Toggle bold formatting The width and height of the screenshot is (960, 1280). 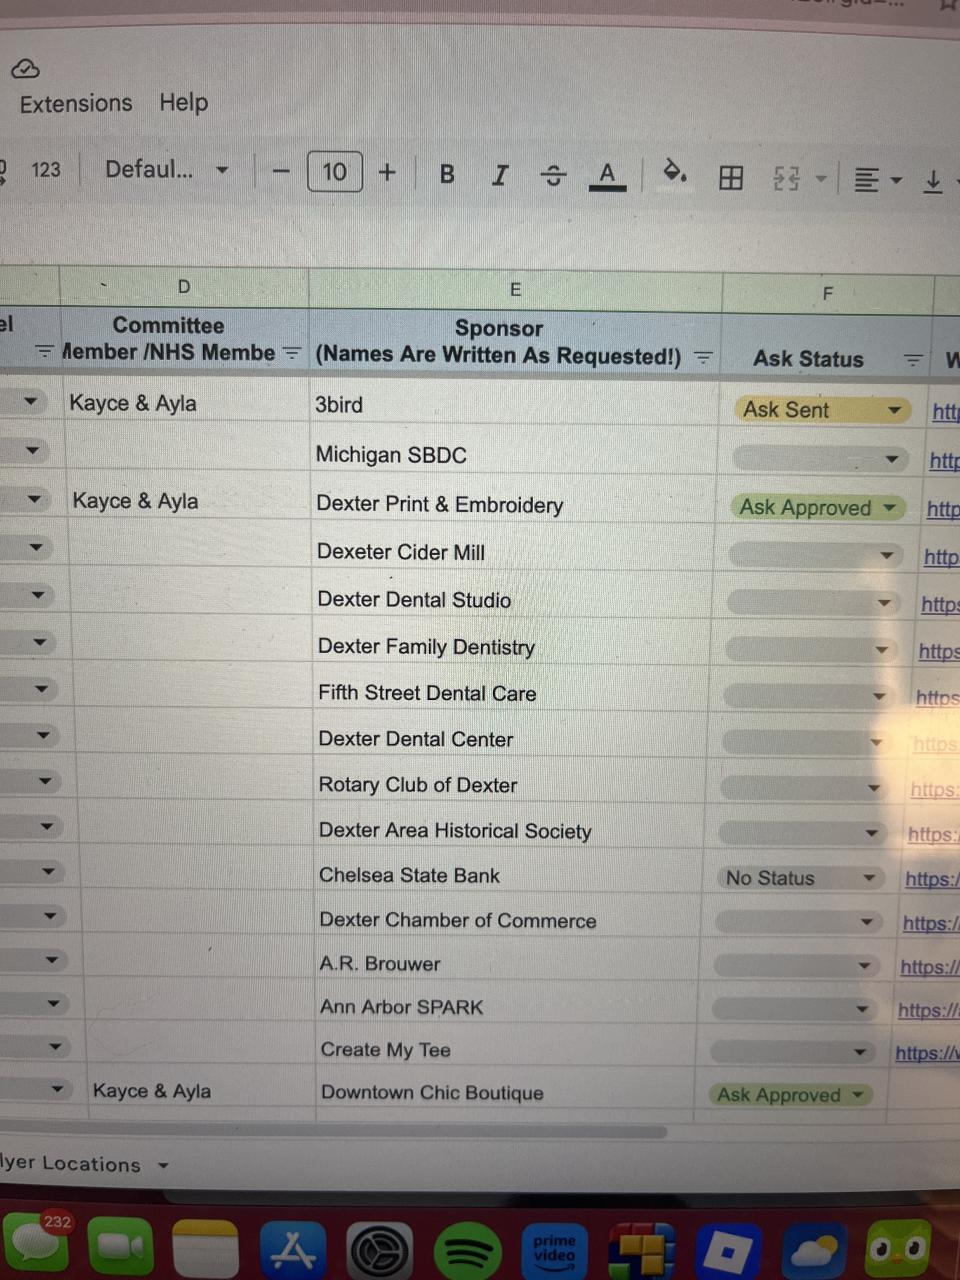click(447, 174)
